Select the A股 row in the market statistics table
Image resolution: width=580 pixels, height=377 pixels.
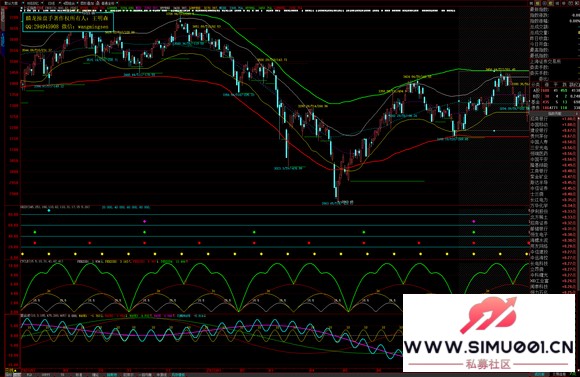[554, 90]
